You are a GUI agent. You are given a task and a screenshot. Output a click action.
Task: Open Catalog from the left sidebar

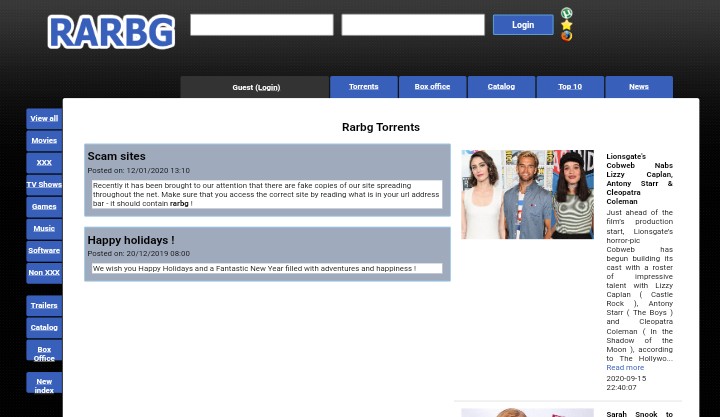tap(44, 327)
